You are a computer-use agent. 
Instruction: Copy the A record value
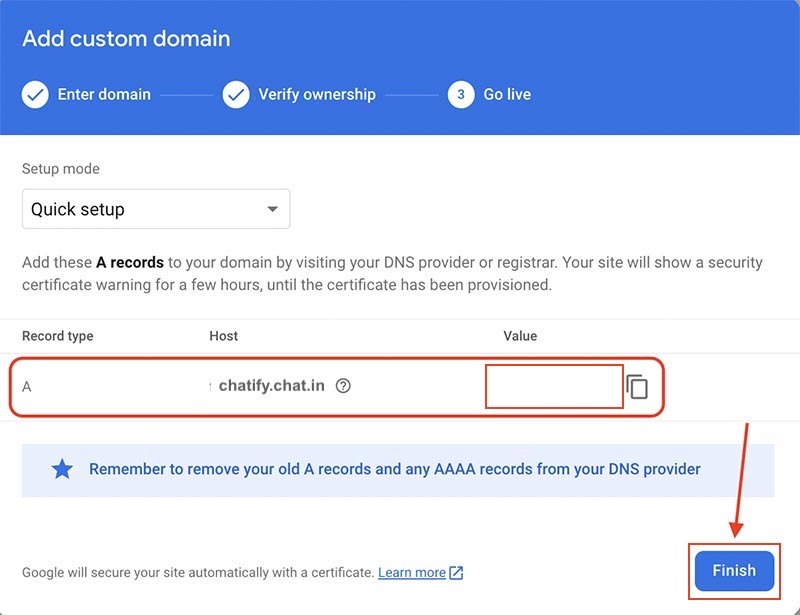coord(637,386)
